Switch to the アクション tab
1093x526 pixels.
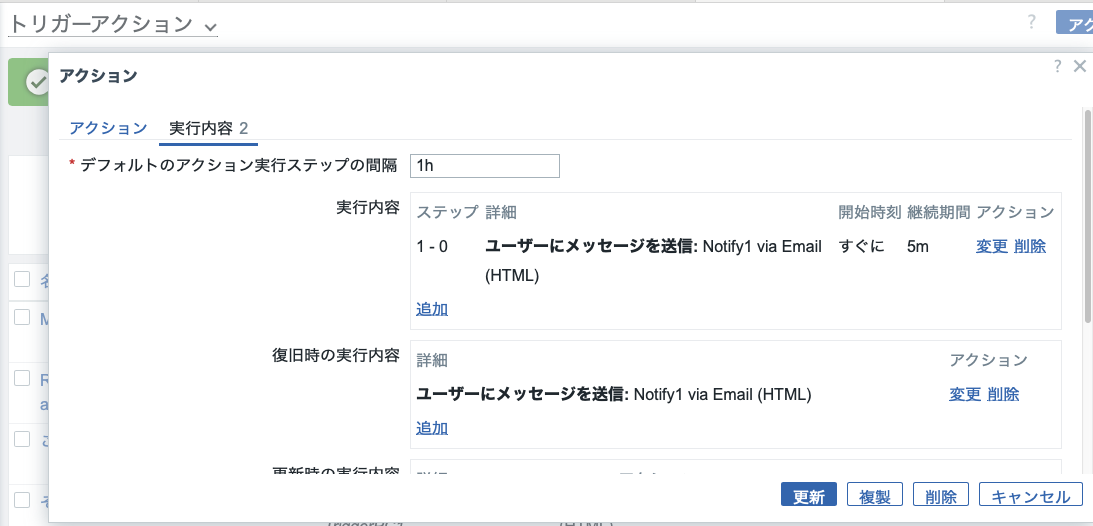(108, 128)
